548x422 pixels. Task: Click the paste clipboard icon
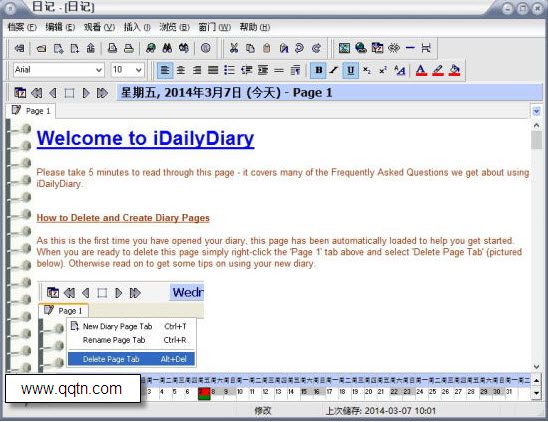267,48
